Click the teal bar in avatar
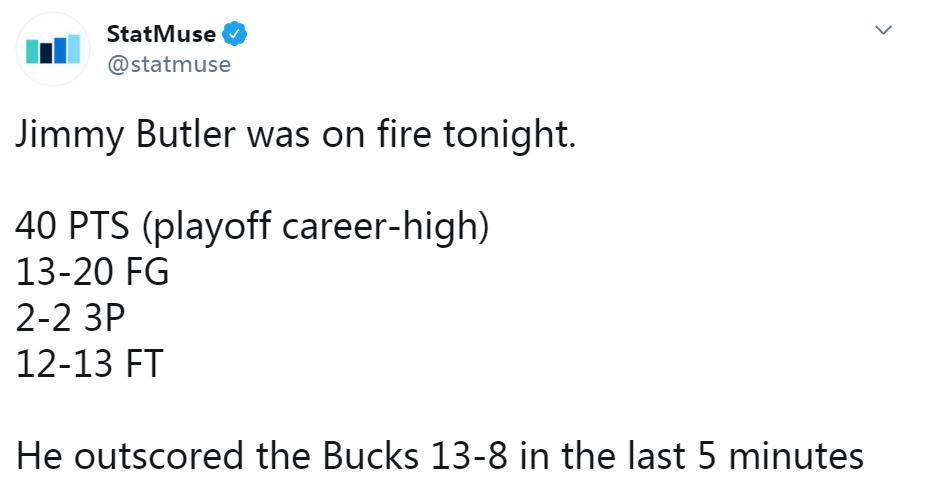Viewport: 927px width, 496px height. (33, 52)
